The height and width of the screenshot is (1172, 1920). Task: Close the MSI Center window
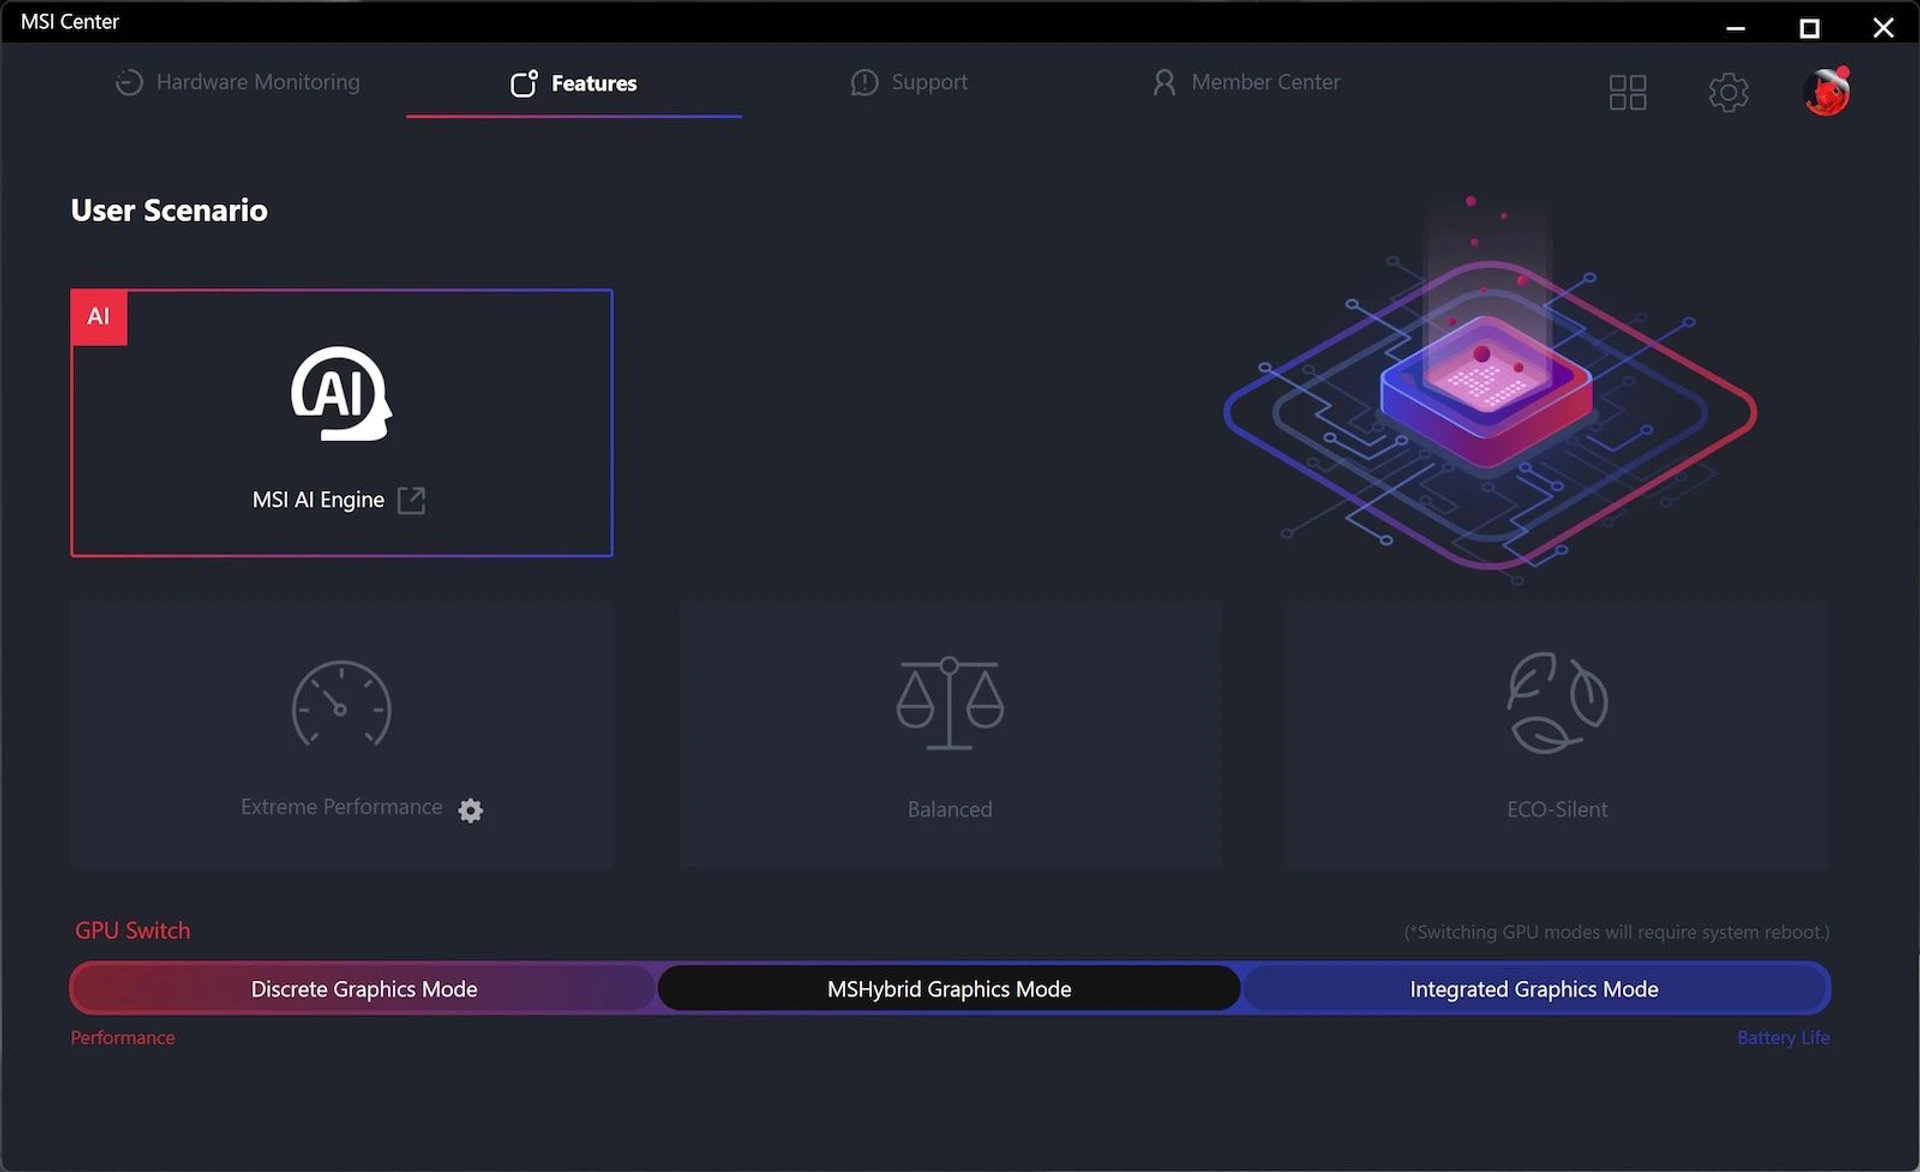[x=1883, y=28]
